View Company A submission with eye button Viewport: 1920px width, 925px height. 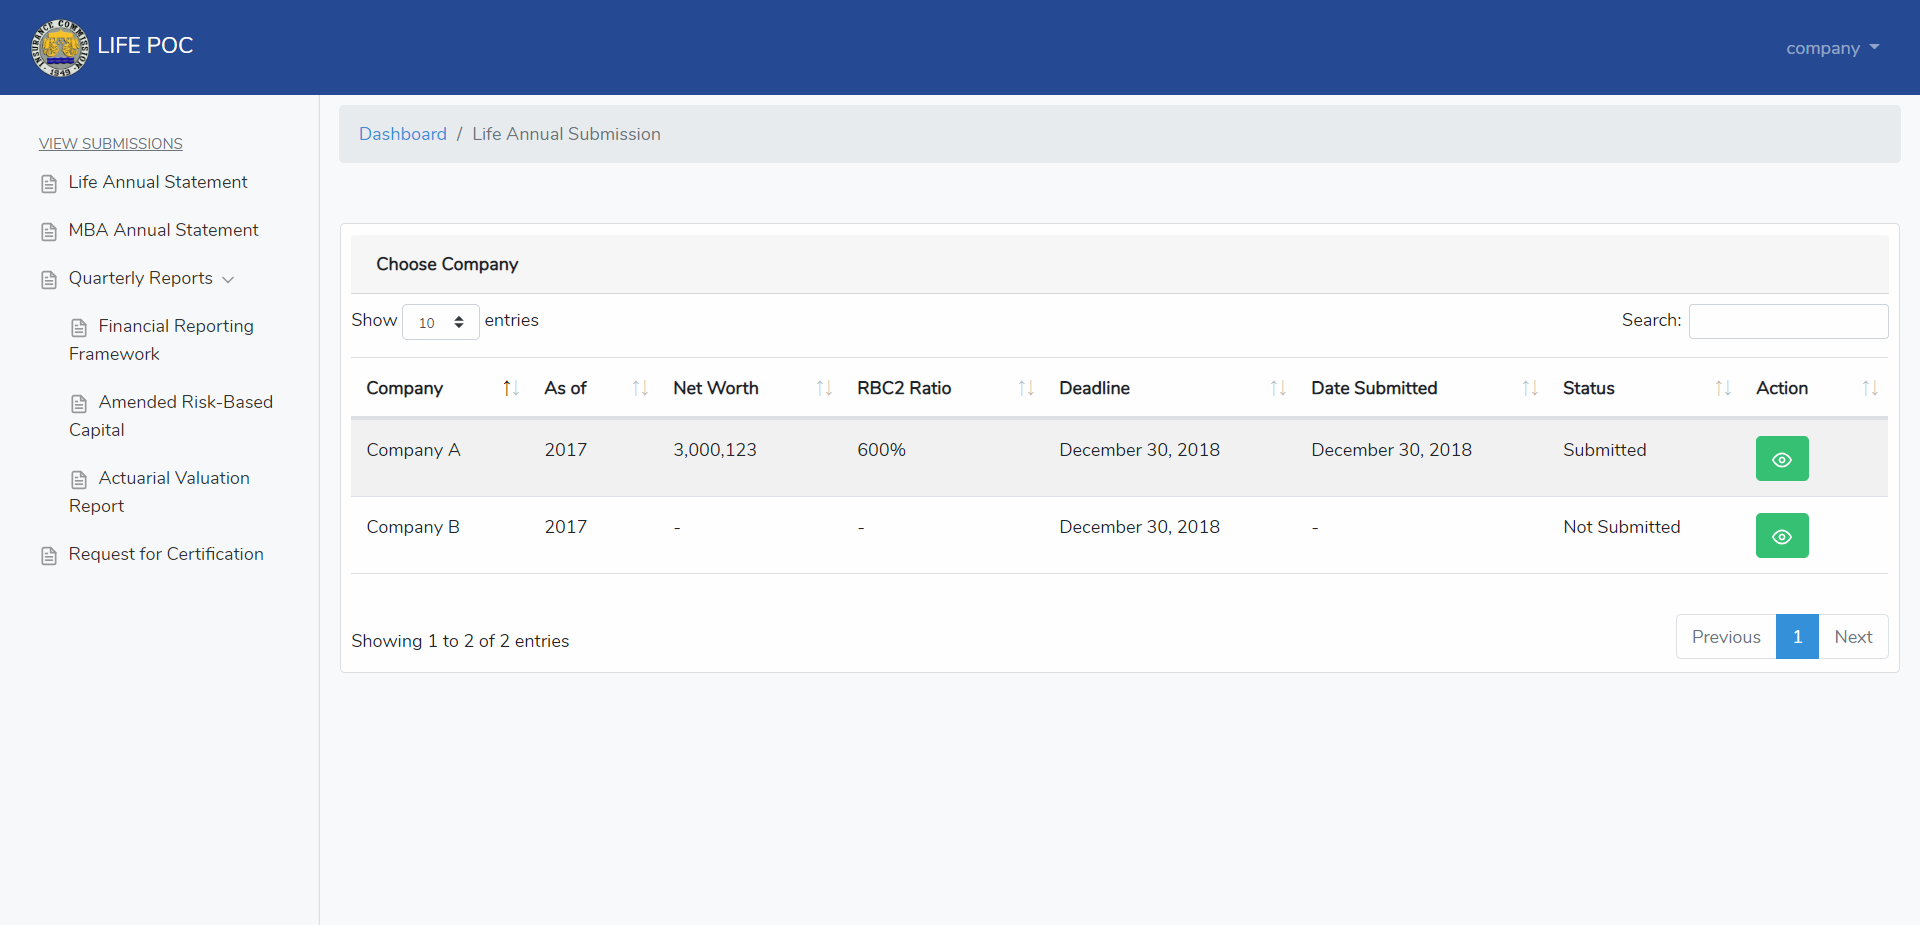coord(1782,459)
